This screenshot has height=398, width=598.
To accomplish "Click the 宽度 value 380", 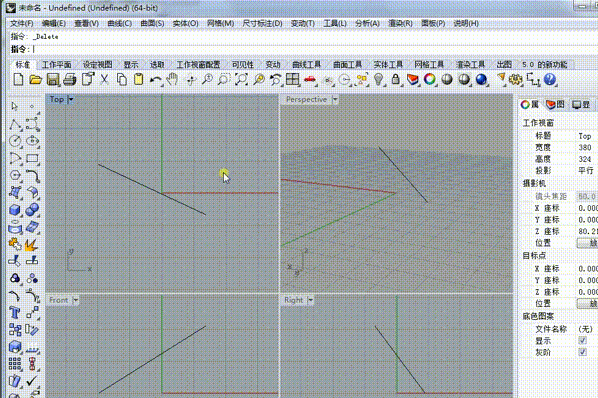I will [584, 148].
